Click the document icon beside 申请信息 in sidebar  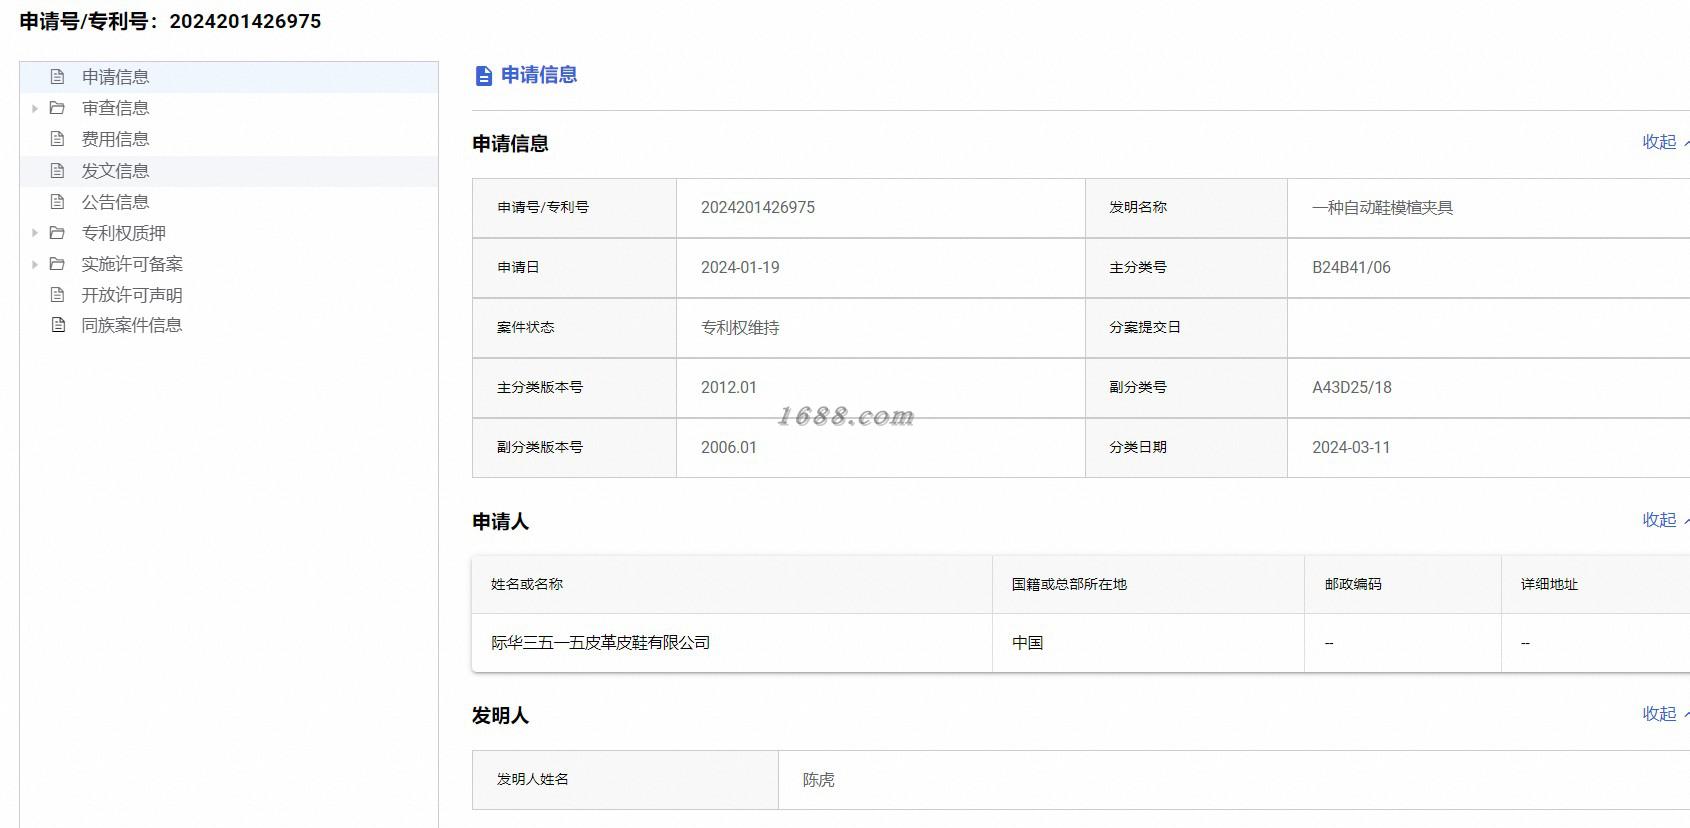point(58,77)
